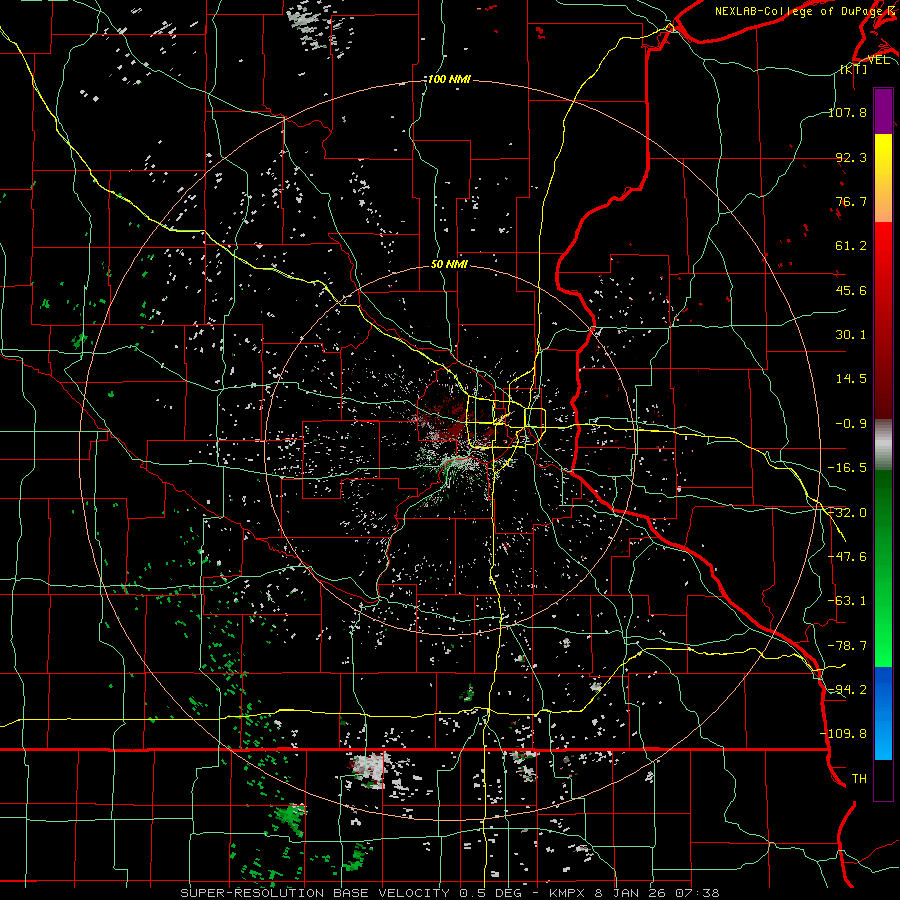Select the -16.5 velocity scale value
The height and width of the screenshot is (900, 900).
tap(847, 468)
